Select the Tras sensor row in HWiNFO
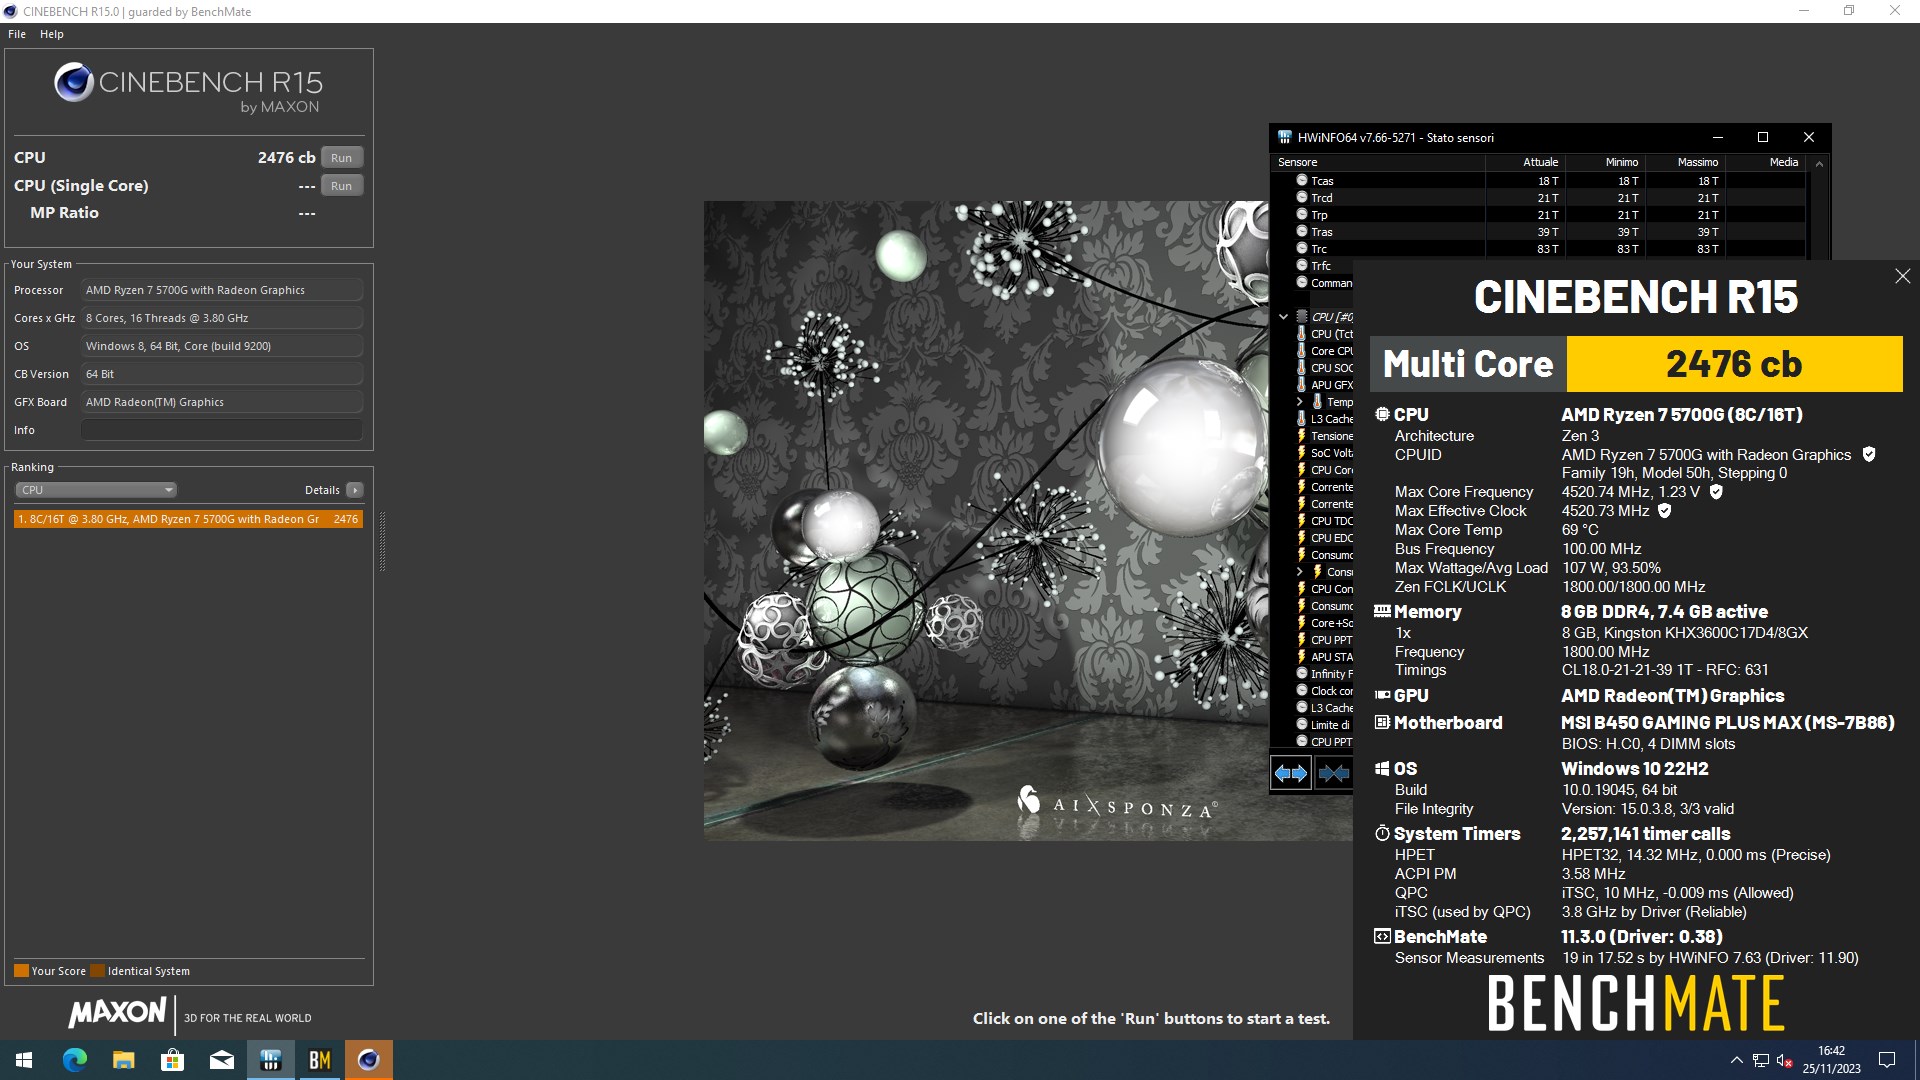This screenshot has width=1920, height=1080. pyautogui.click(x=1538, y=232)
